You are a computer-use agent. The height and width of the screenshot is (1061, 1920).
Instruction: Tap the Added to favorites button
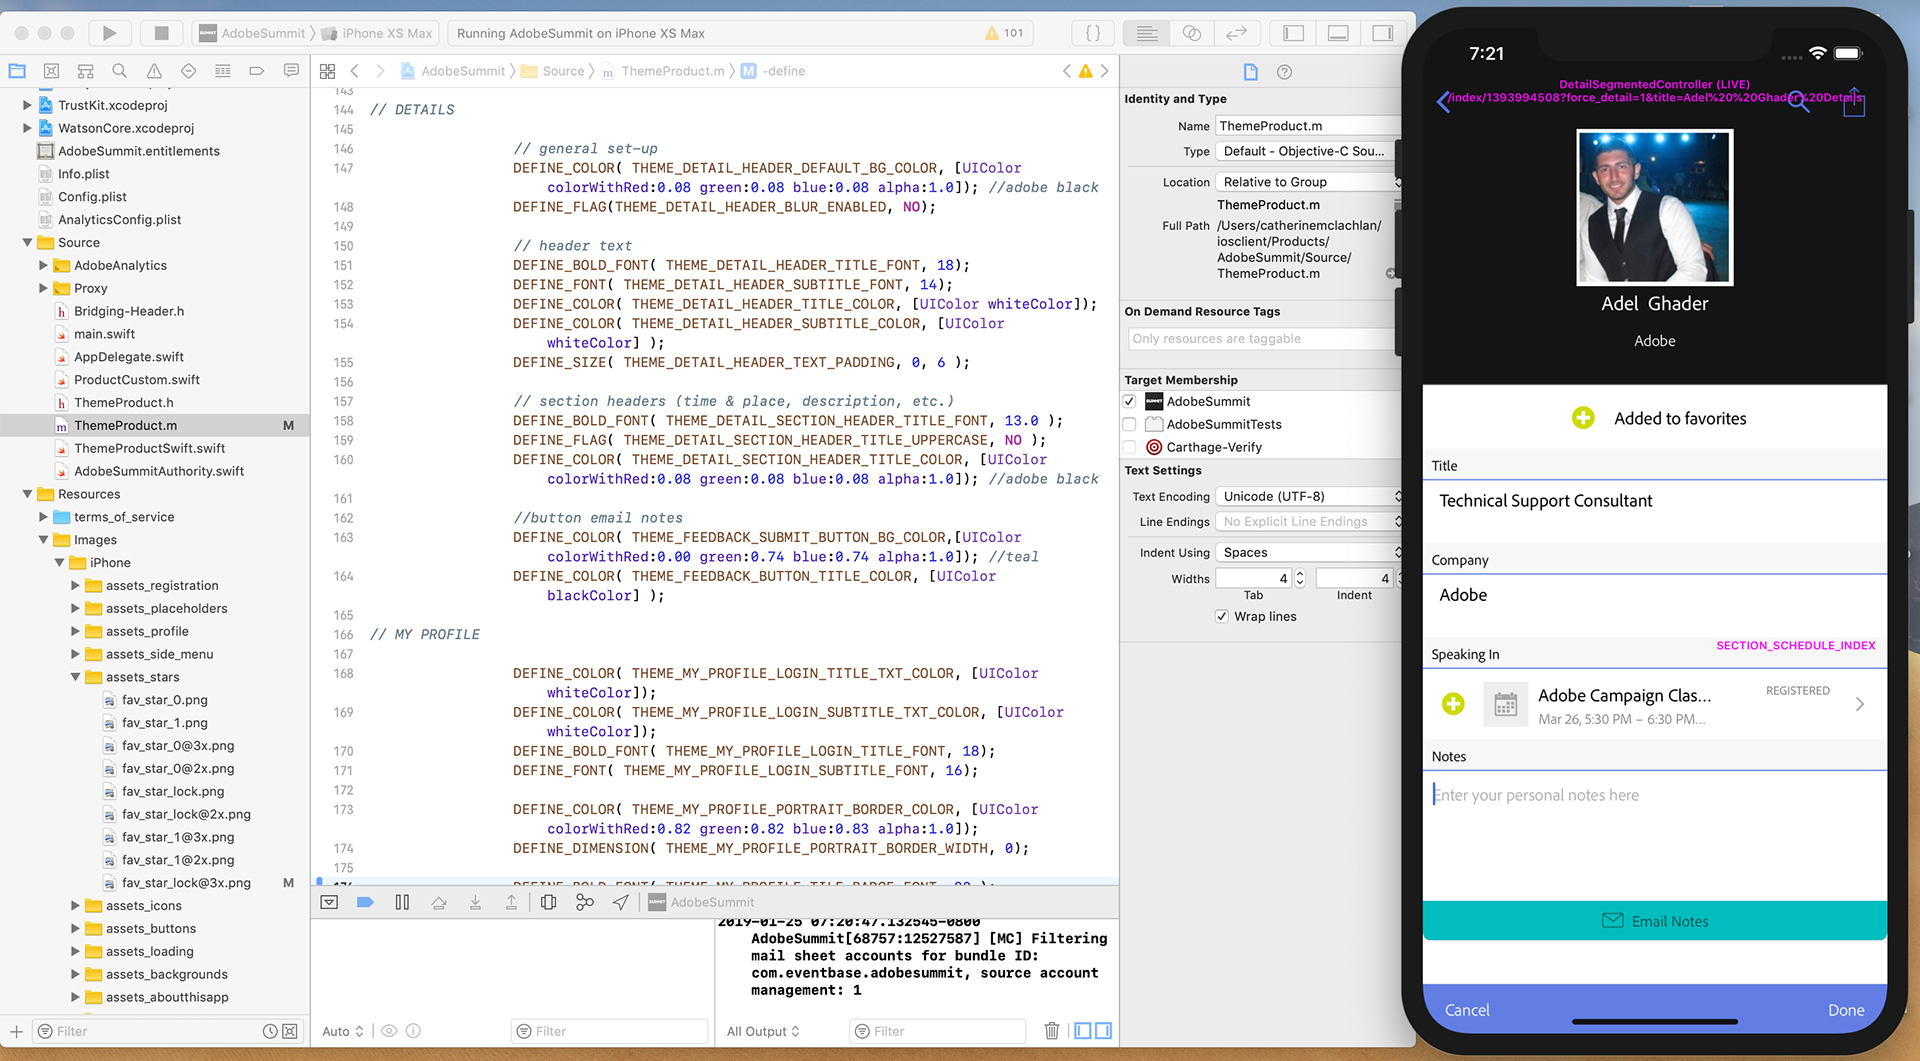(1658, 418)
